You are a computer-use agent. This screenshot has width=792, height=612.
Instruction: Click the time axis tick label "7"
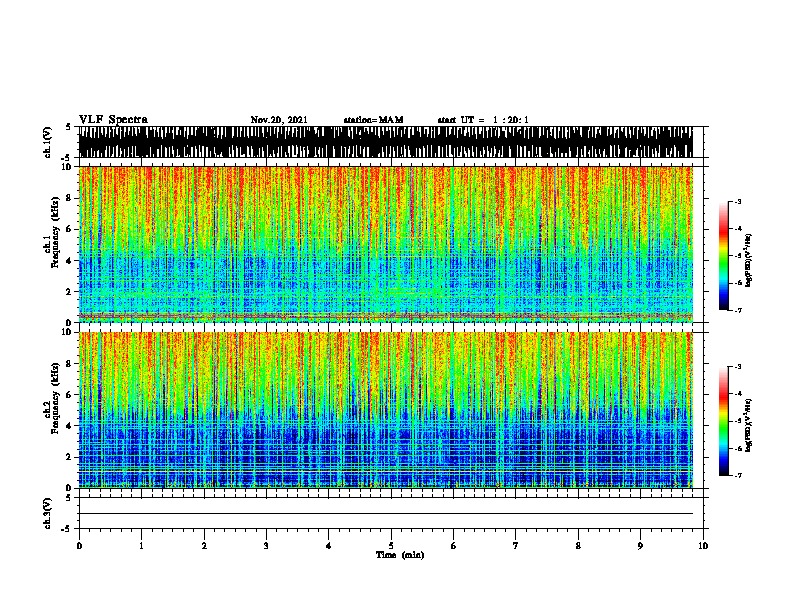click(516, 546)
